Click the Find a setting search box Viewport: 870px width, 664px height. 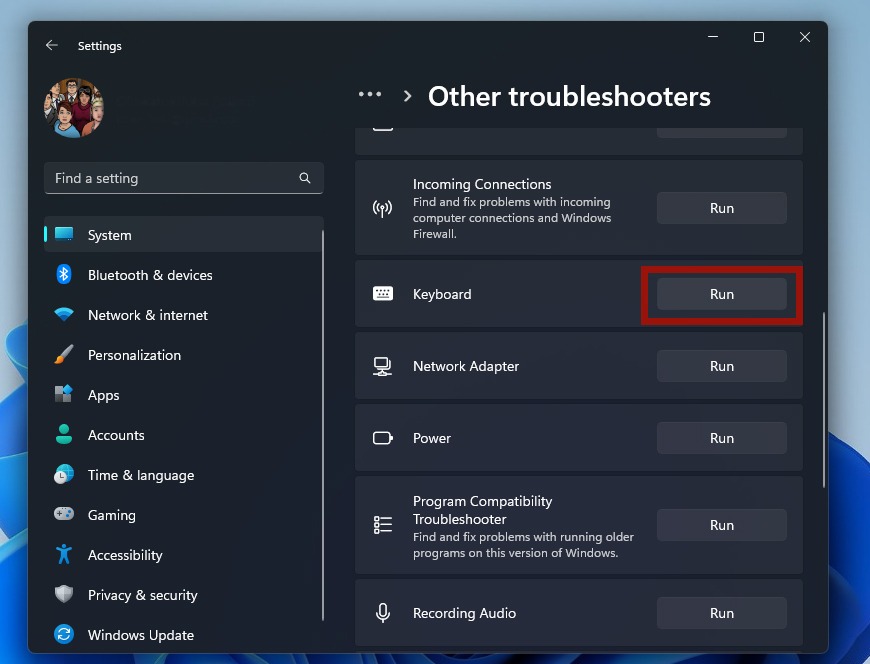[x=183, y=178]
